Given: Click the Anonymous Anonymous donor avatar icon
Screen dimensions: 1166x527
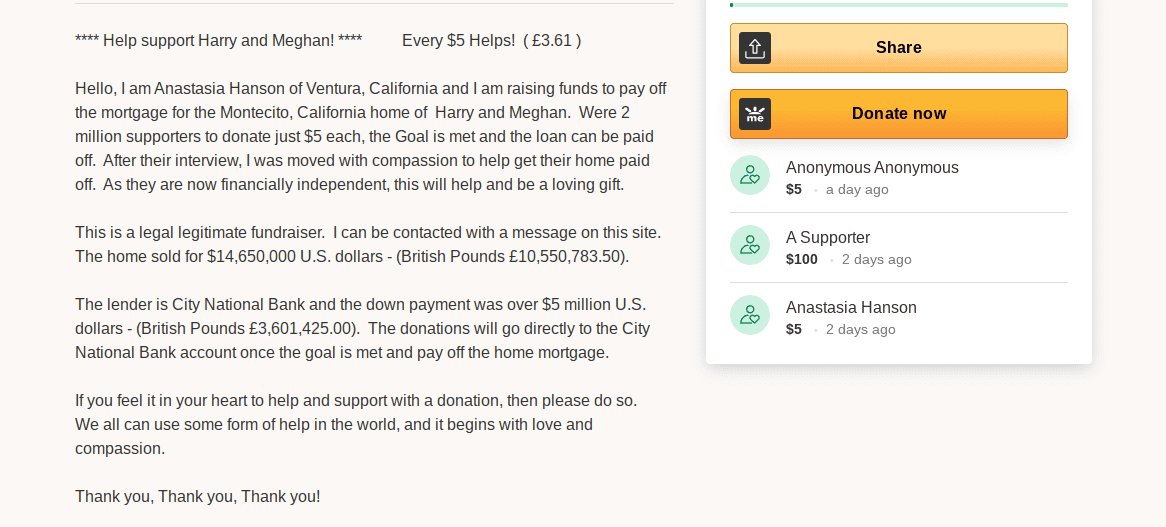Looking at the screenshot, I should [750, 175].
